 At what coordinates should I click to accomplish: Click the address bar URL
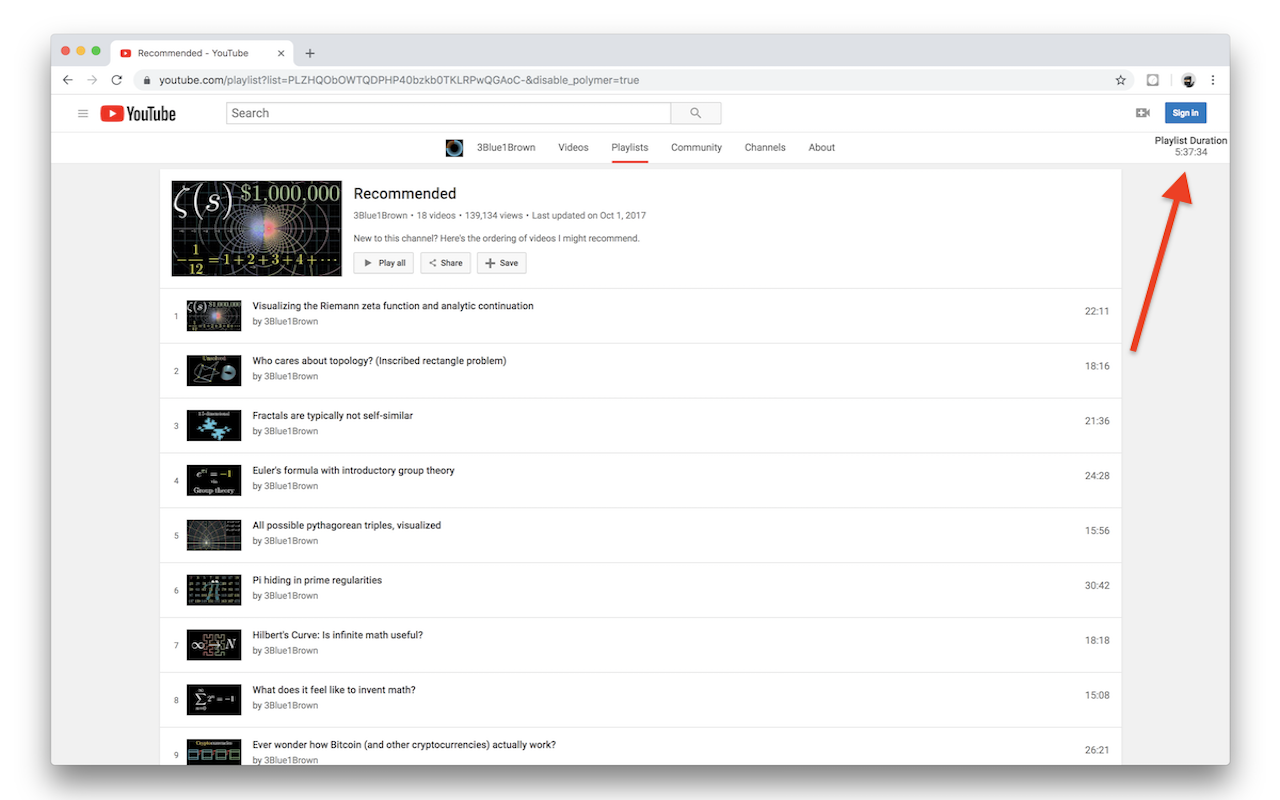pos(399,80)
